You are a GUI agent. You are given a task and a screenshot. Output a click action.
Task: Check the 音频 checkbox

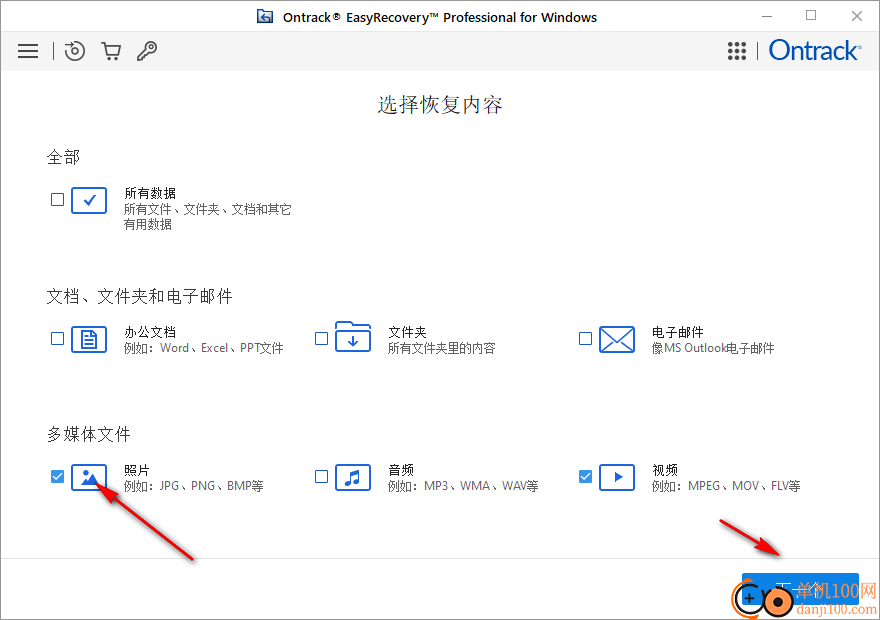(321, 477)
